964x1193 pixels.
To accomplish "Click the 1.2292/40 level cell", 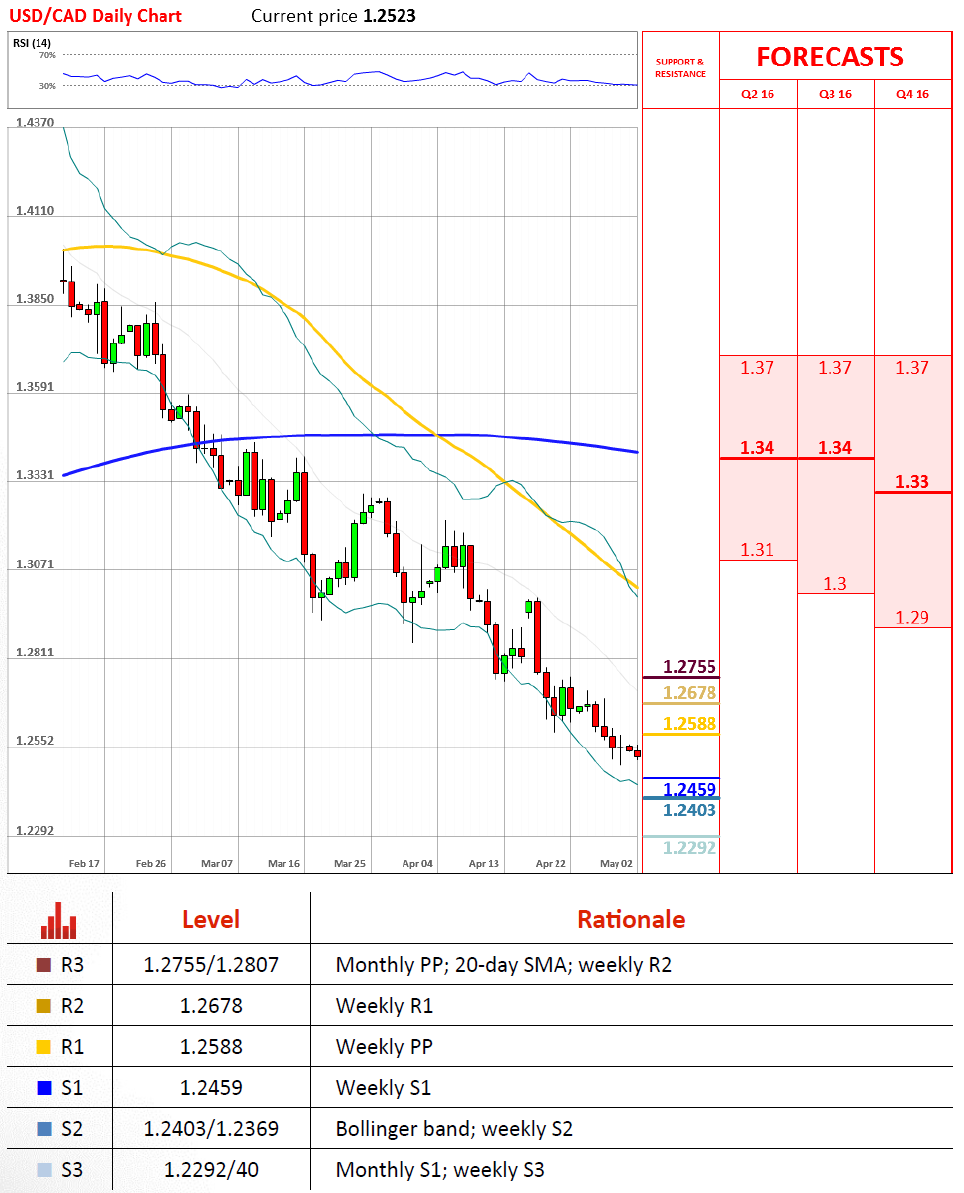I will 212,1170.
